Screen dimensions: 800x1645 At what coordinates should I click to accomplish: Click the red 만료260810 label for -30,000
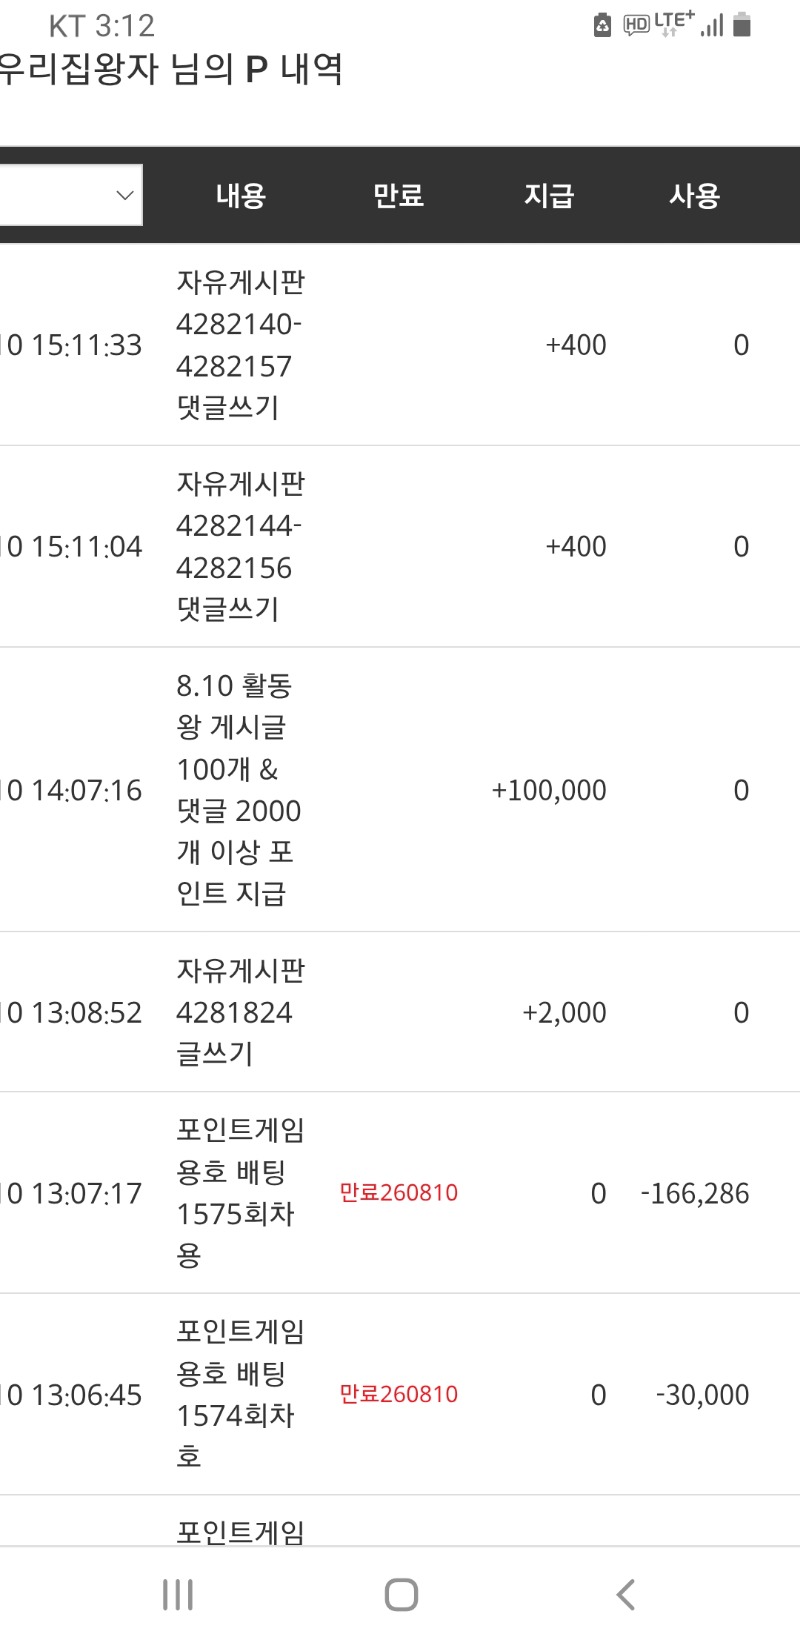click(x=398, y=1394)
